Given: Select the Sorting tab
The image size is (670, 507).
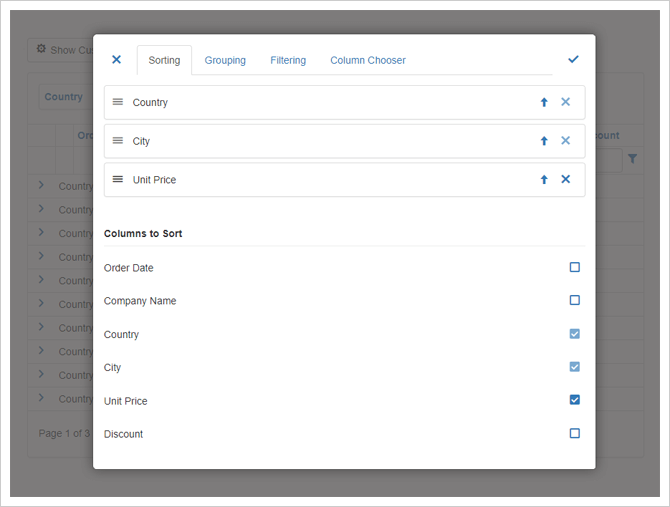Looking at the screenshot, I should (164, 60).
